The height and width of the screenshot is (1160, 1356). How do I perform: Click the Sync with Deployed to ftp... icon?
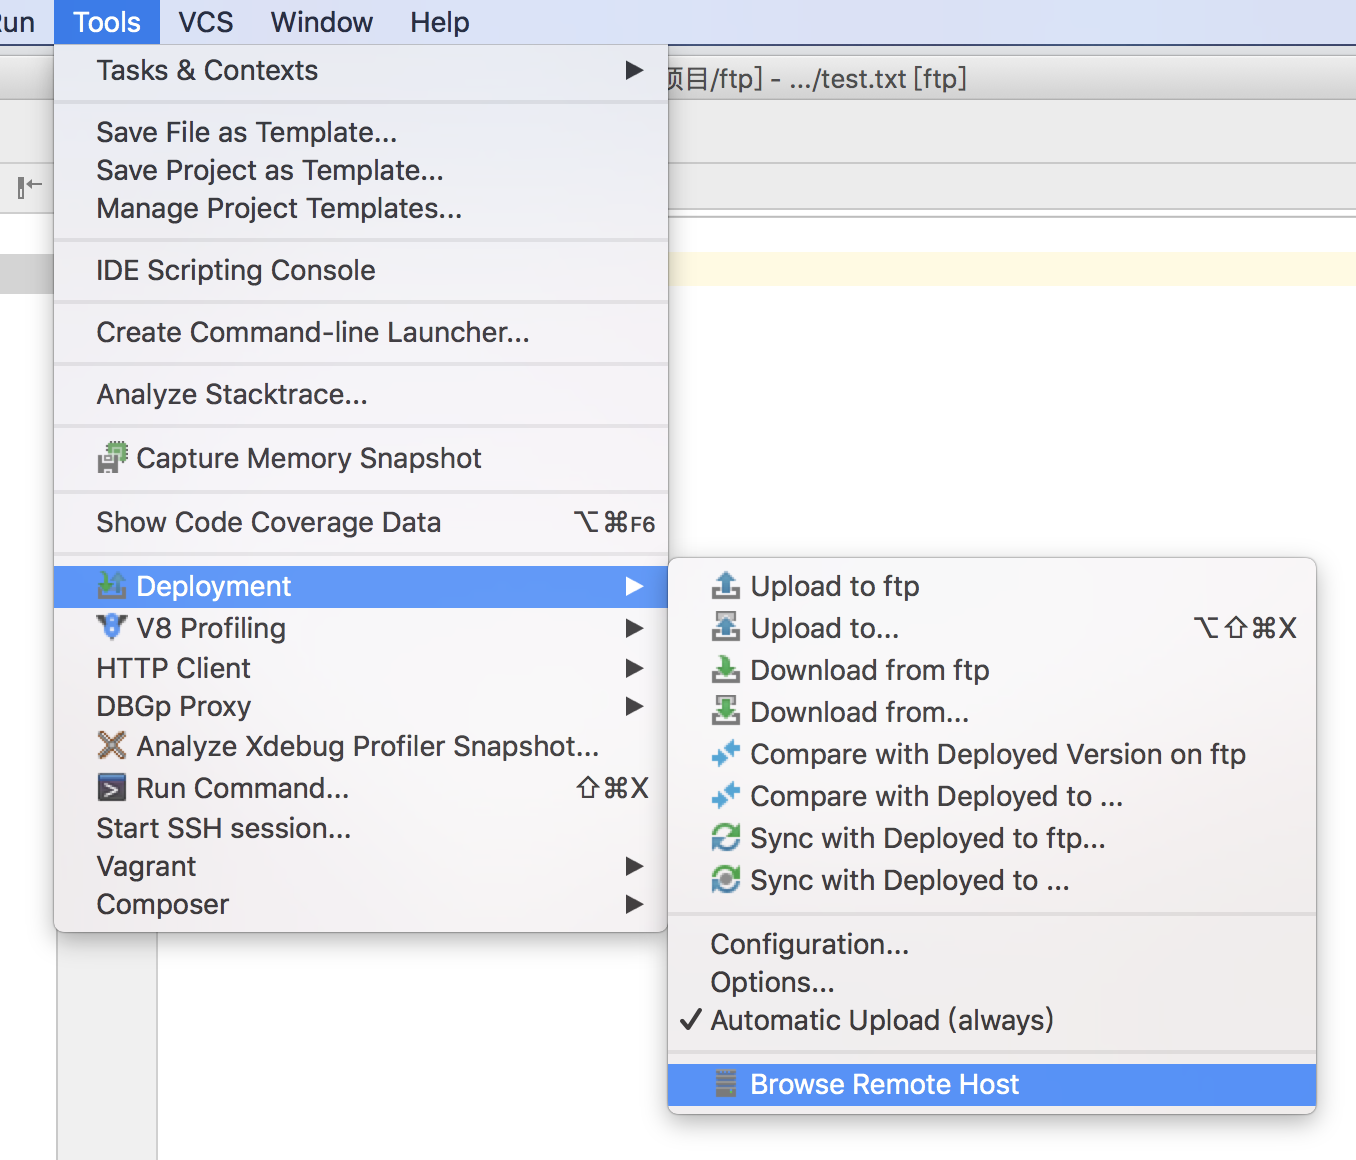[725, 838]
